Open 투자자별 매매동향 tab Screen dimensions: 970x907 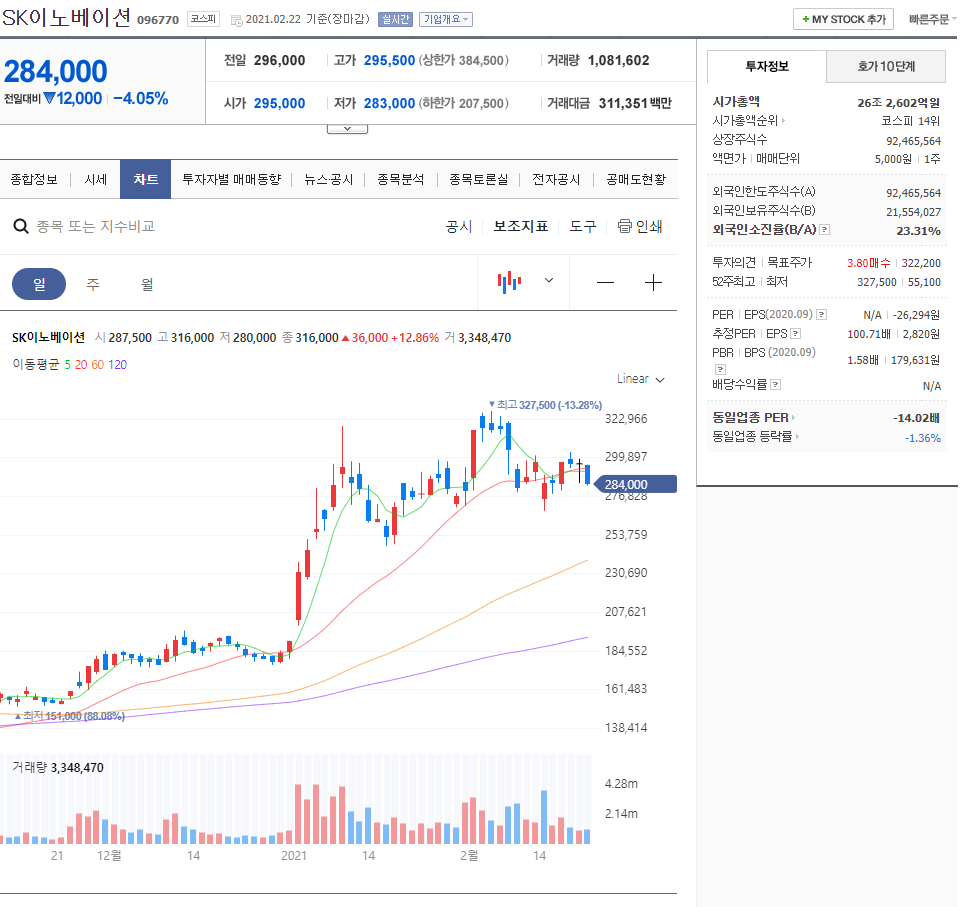(x=231, y=179)
